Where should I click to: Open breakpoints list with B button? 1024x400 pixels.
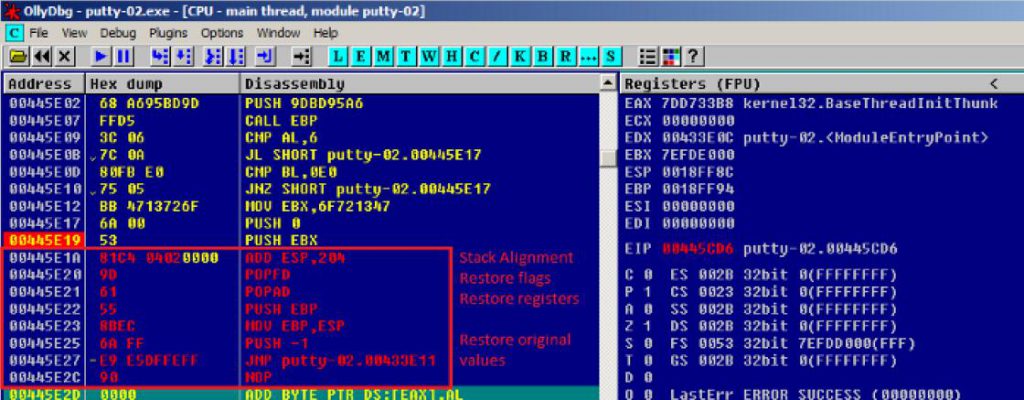point(541,57)
